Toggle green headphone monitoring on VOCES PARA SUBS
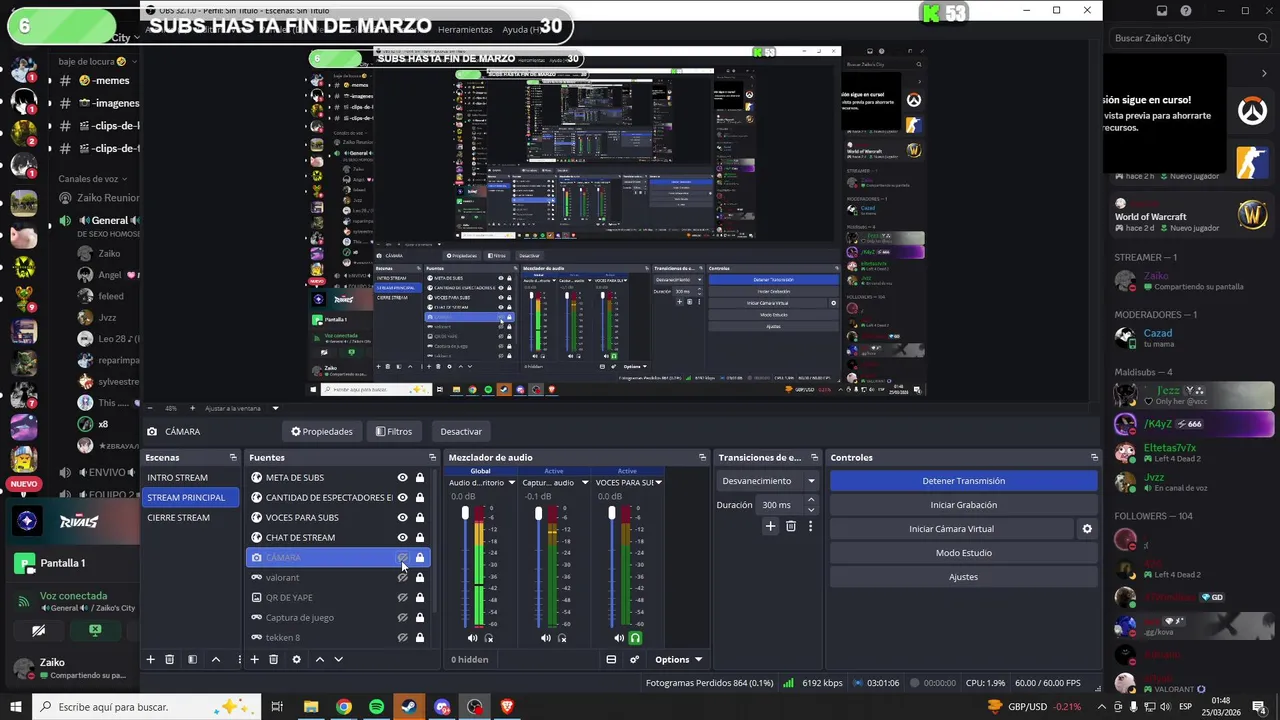 (x=635, y=638)
